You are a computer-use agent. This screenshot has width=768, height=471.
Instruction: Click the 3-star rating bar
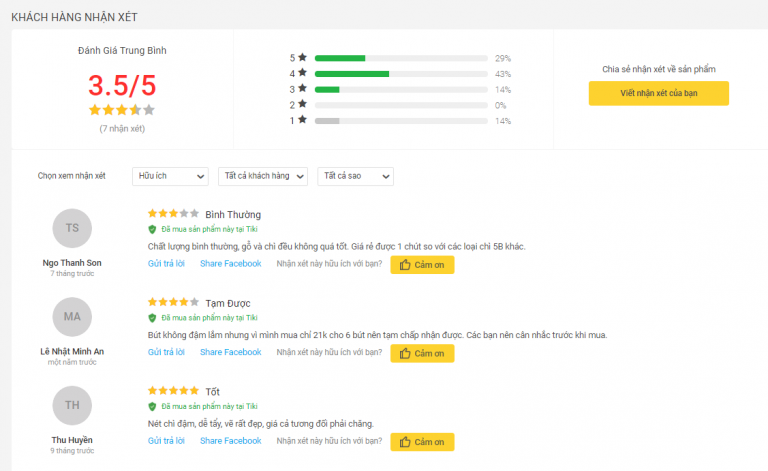(401, 90)
